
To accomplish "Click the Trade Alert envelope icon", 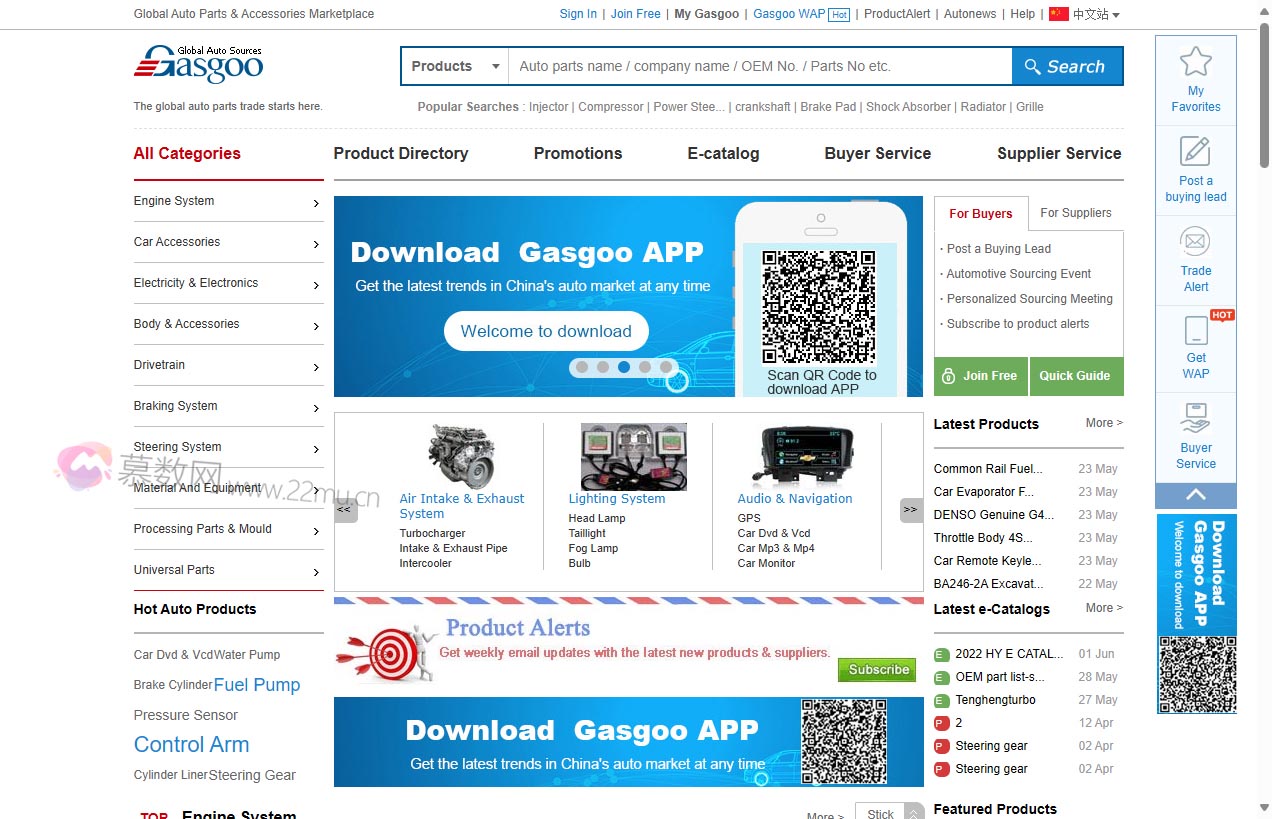I will click(x=1195, y=242).
